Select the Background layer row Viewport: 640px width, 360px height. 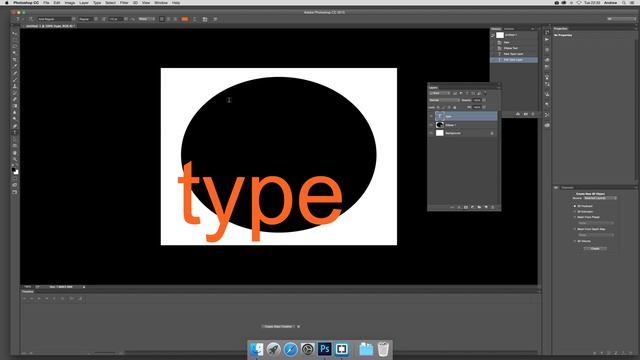pos(463,133)
